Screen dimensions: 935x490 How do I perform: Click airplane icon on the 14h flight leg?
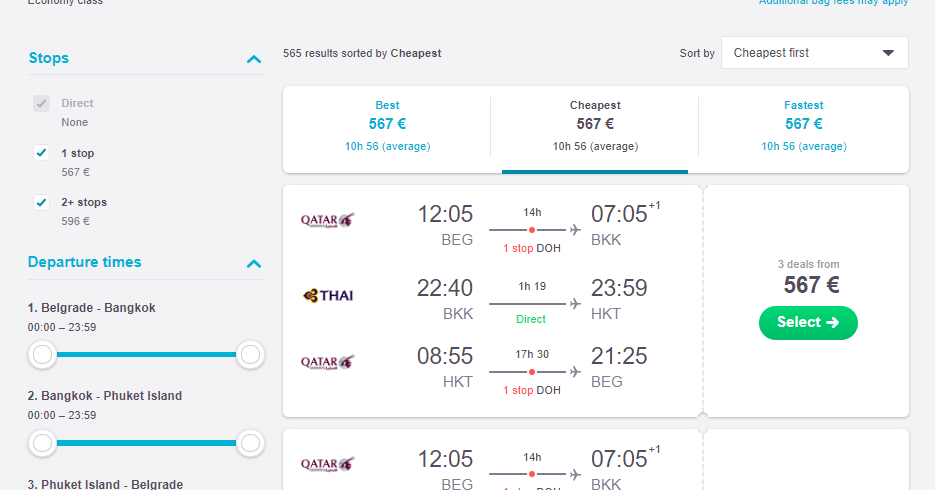(575, 230)
